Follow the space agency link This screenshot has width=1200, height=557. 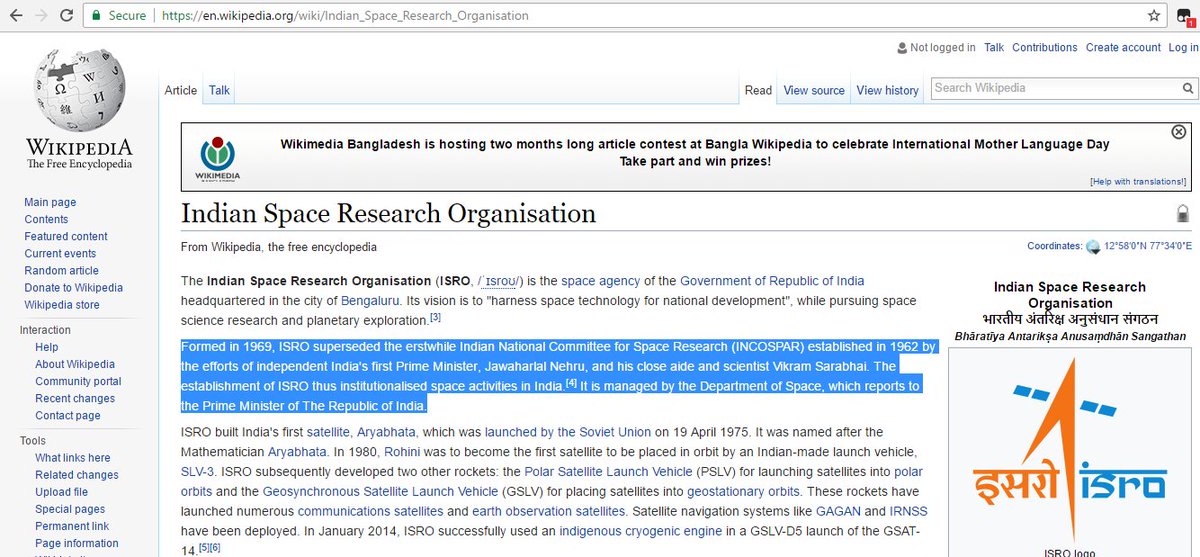click(x=600, y=281)
